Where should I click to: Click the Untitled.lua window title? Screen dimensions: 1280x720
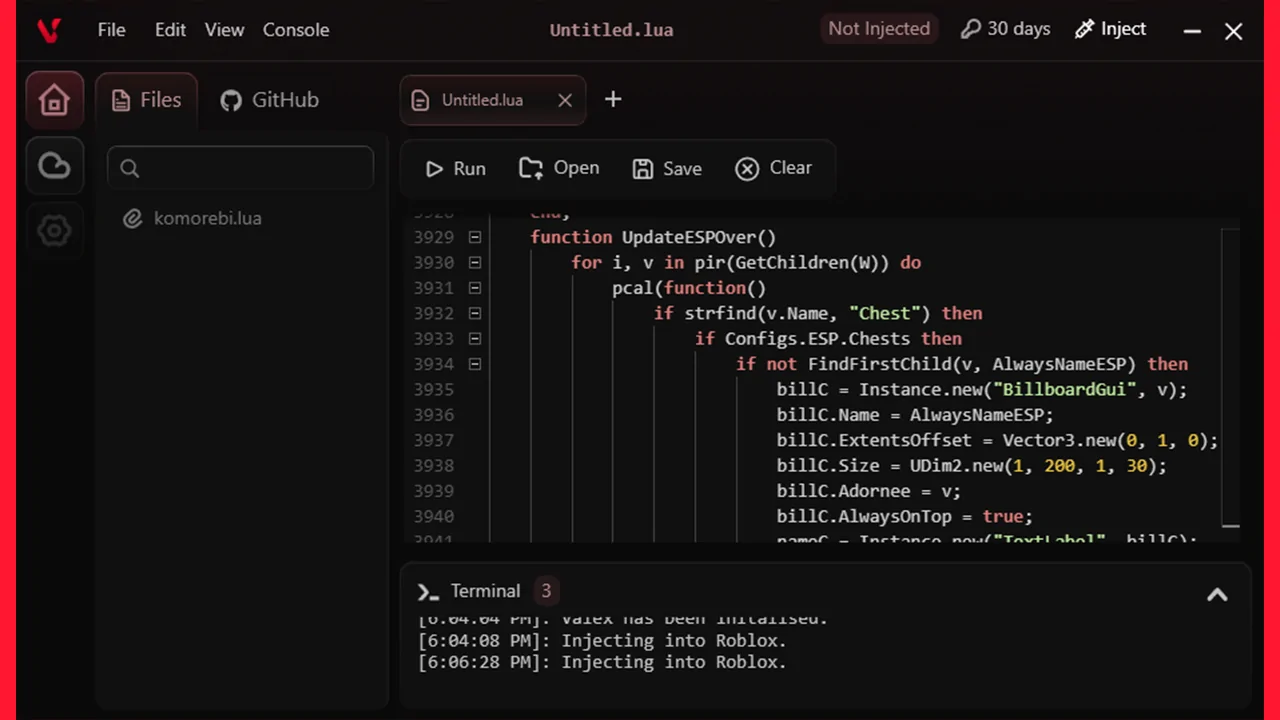click(611, 30)
